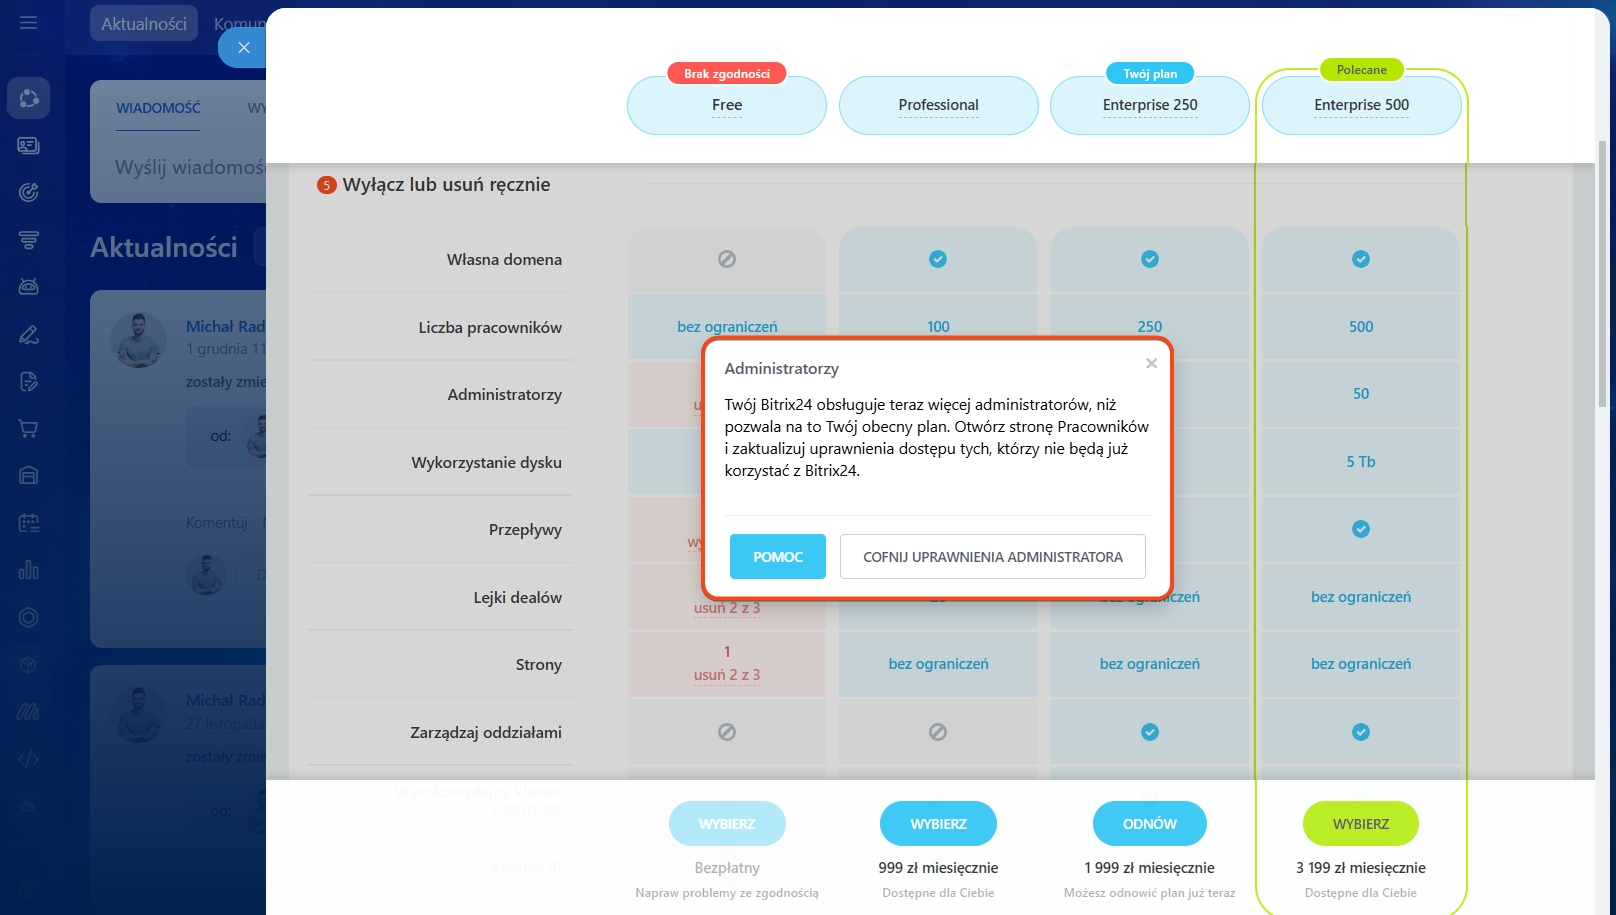The image size is (1616, 915).
Task: Click the POMOC button
Action: (778, 557)
